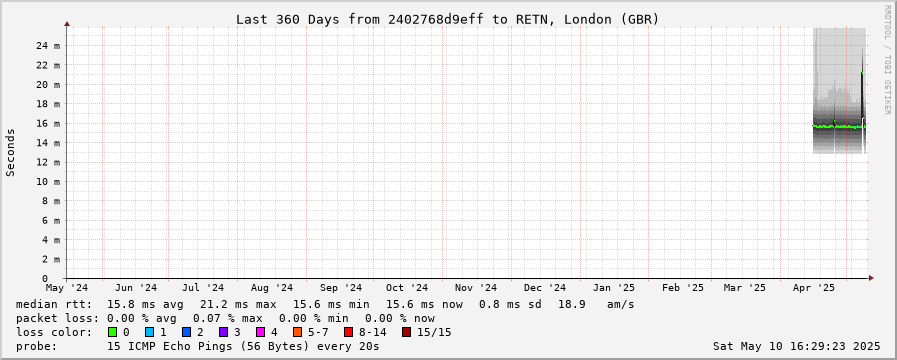Click the RRDTOOL / TOBI OETIKER watermark
This screenshot has height=360, width=897.
click(887, 58)
